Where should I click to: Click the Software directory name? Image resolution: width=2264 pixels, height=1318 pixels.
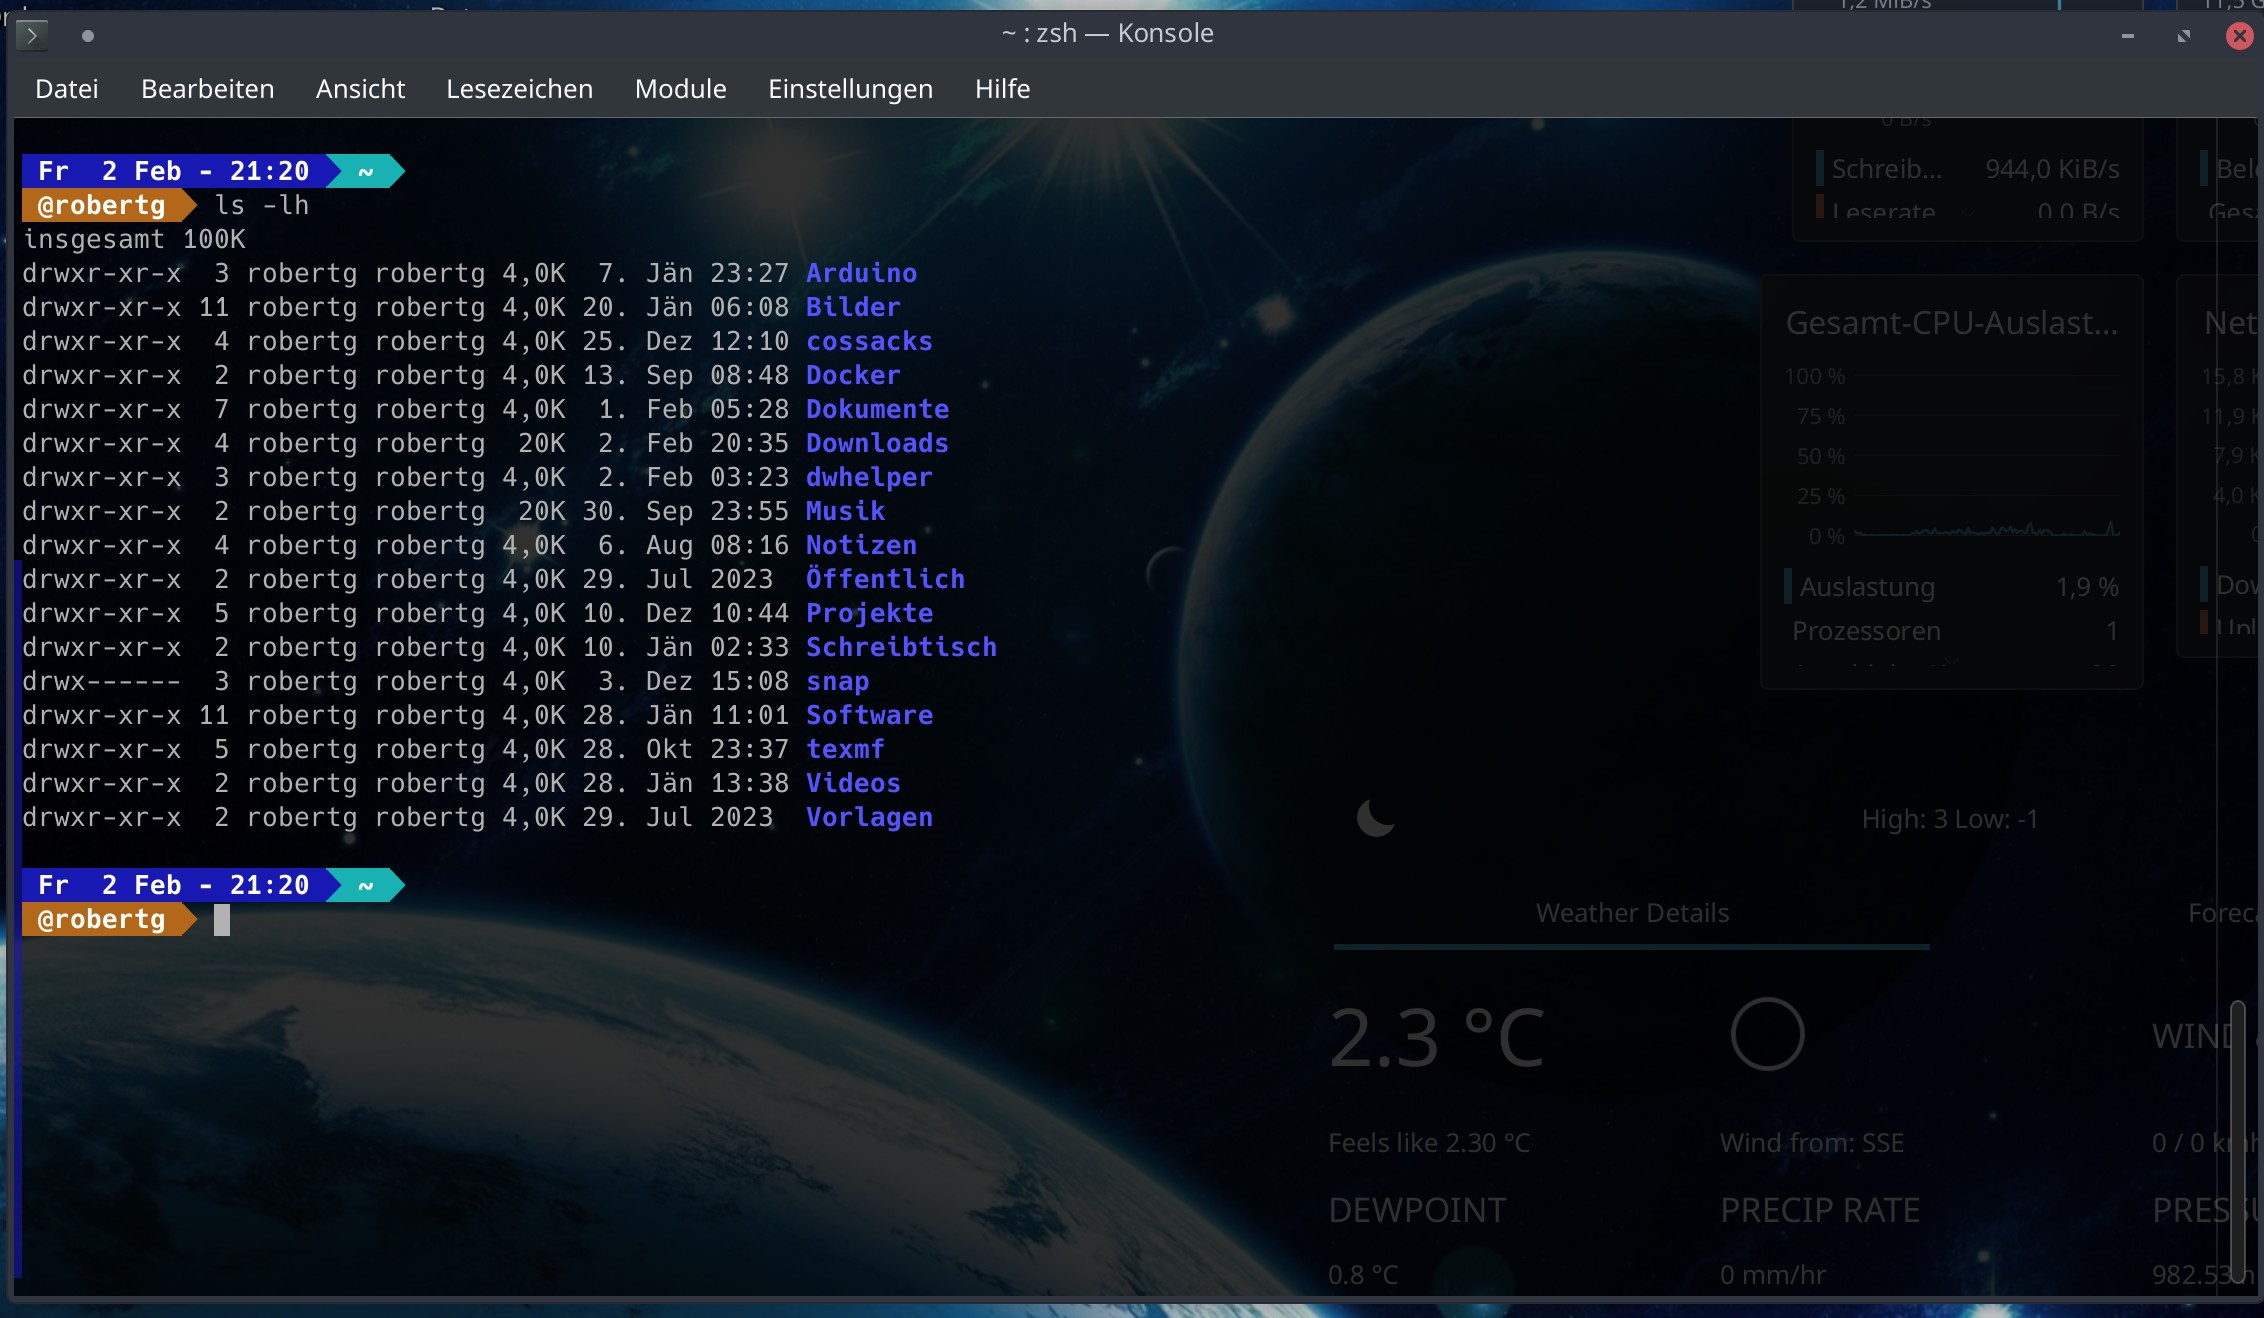click(x=869, y=715)
